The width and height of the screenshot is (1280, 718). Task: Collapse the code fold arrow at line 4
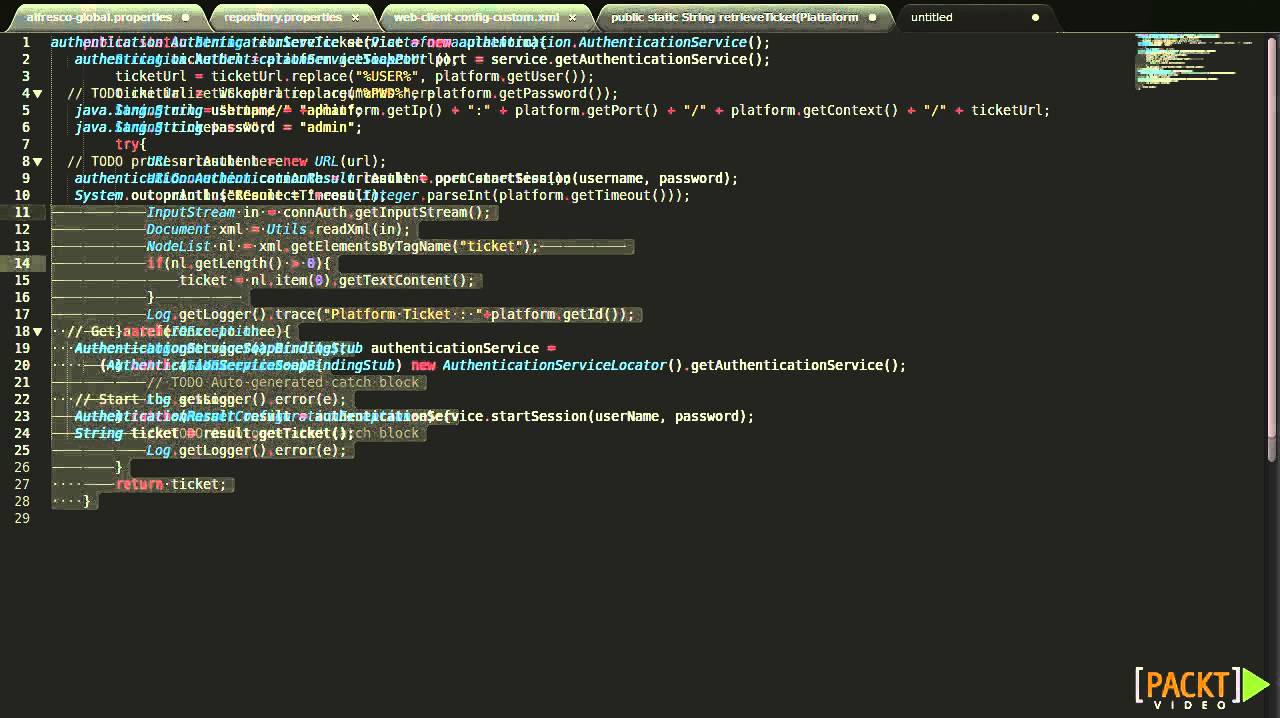[38, 93]
